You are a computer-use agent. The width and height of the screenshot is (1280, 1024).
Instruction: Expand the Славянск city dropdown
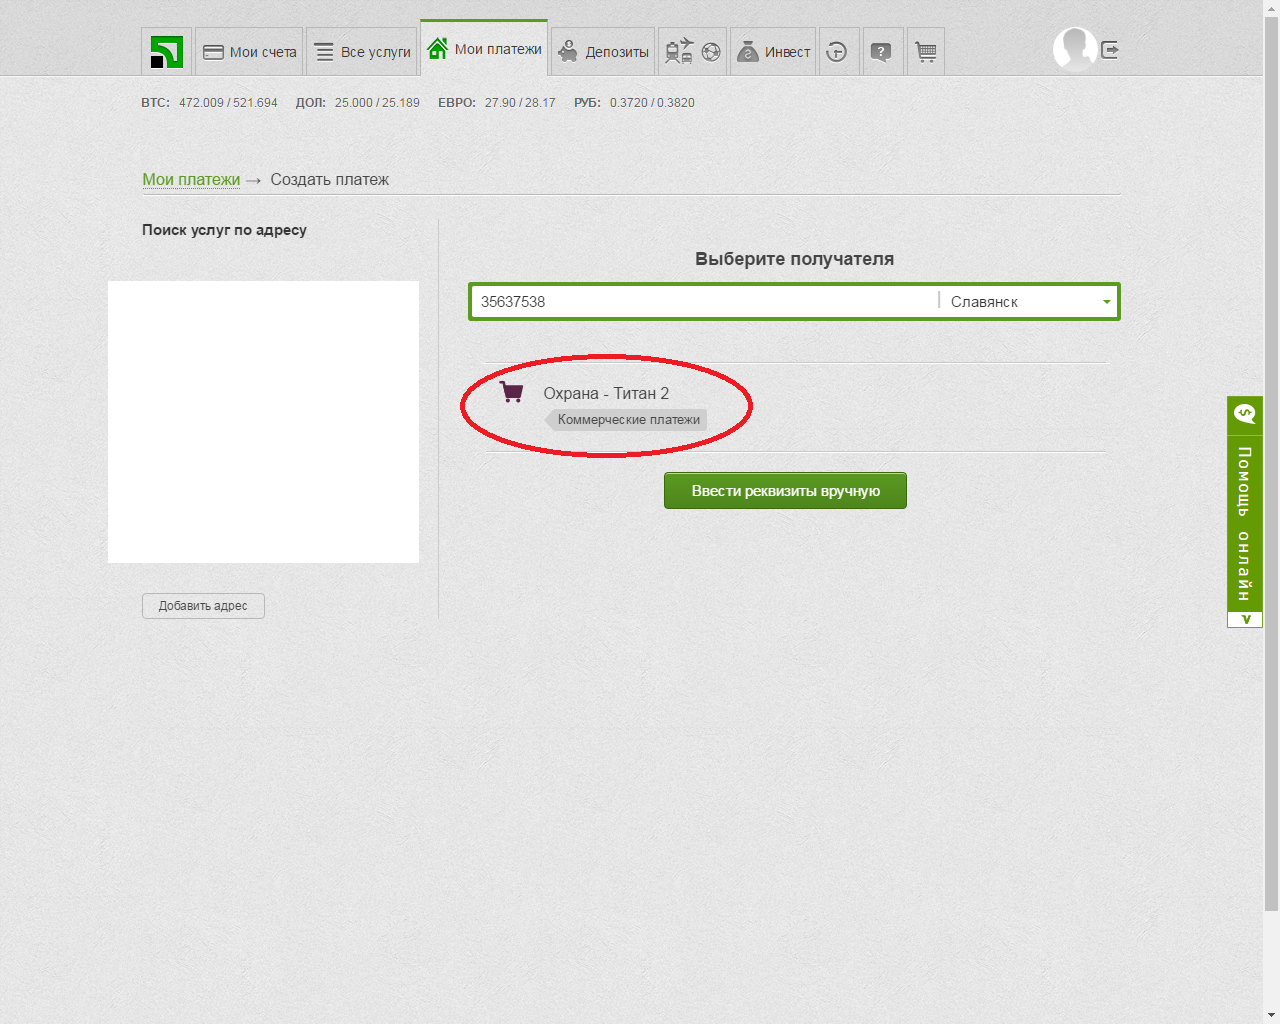(1030, 302)
